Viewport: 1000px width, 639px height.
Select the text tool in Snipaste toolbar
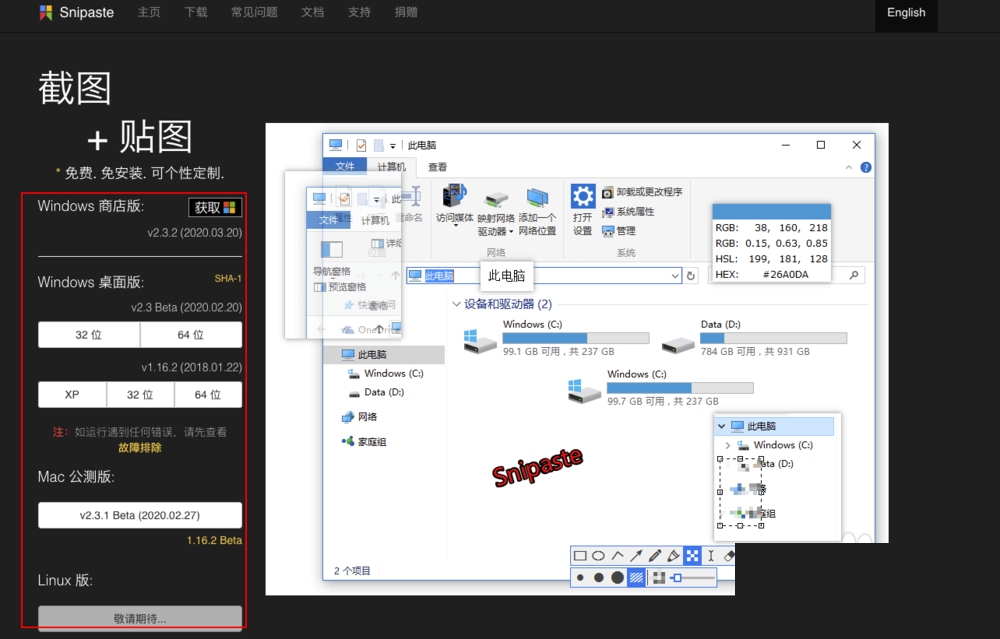coord(710,555)
